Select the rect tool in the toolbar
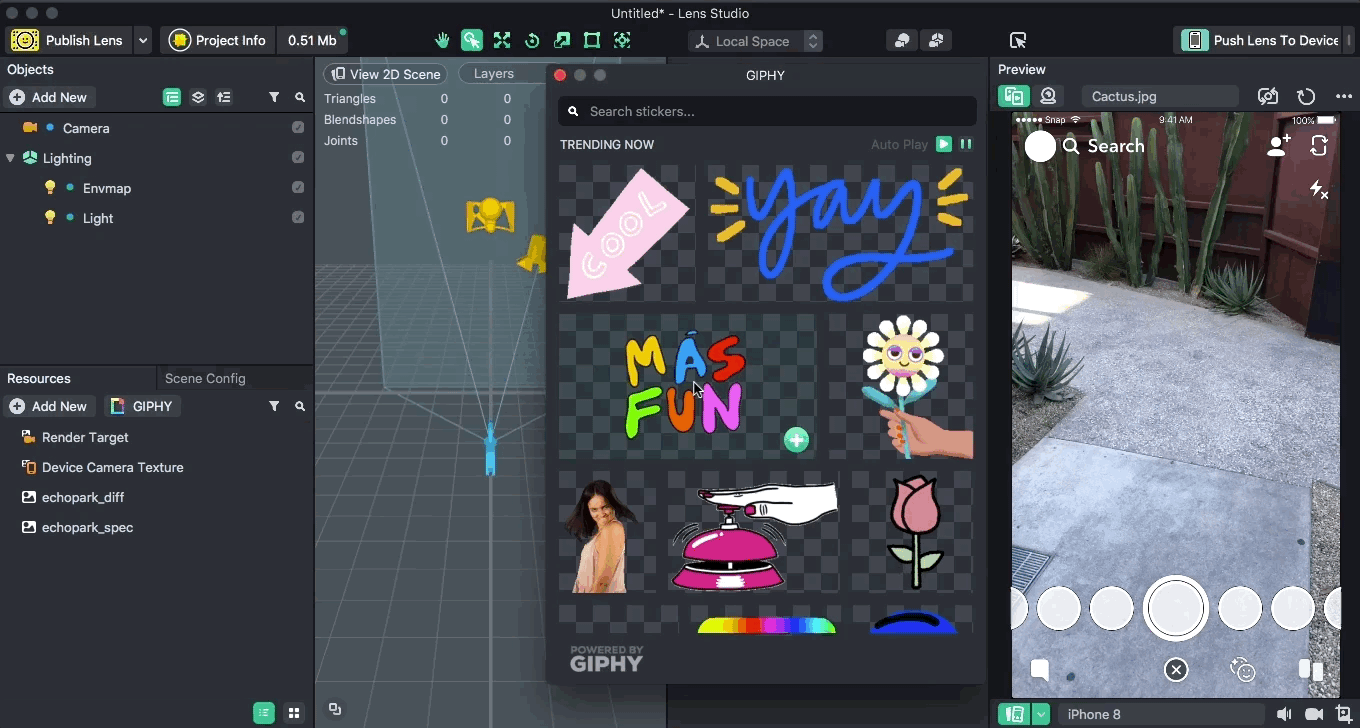The height and width of the screenshot is (728, 1360). point(592,41)
